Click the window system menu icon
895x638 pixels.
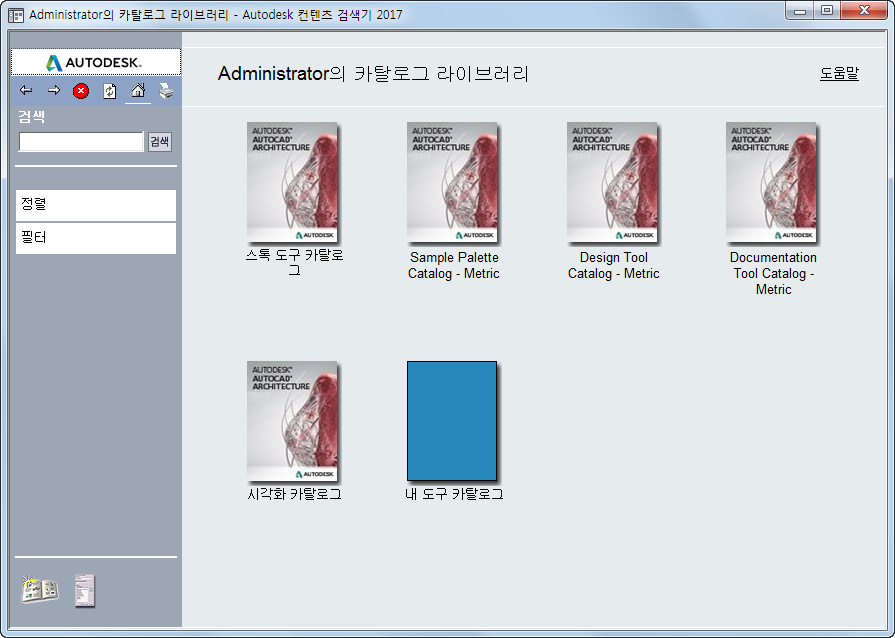click(x=16, y=15)
